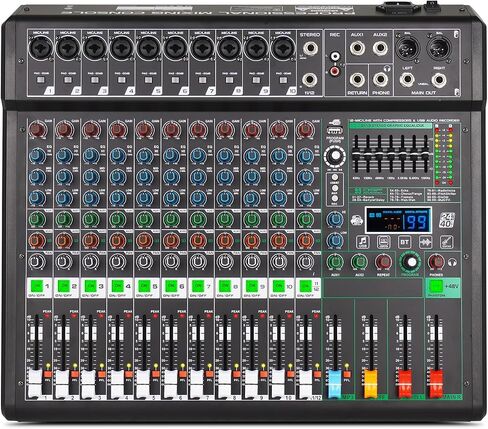Click the green AUX1 master knob
The image size is (488, 429).
coord(335,262)
